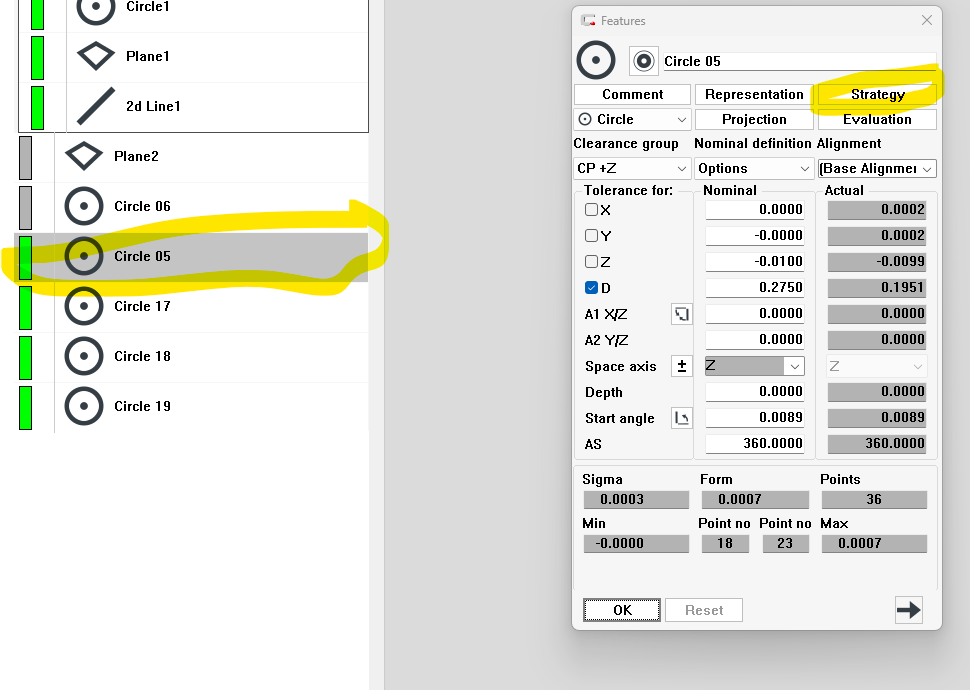Open the Comment button
This screenshot has height=690, width=970.
tap(632, 95)
